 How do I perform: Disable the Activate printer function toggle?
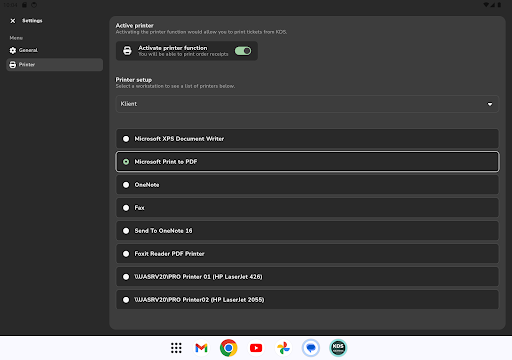click(243, 51)
